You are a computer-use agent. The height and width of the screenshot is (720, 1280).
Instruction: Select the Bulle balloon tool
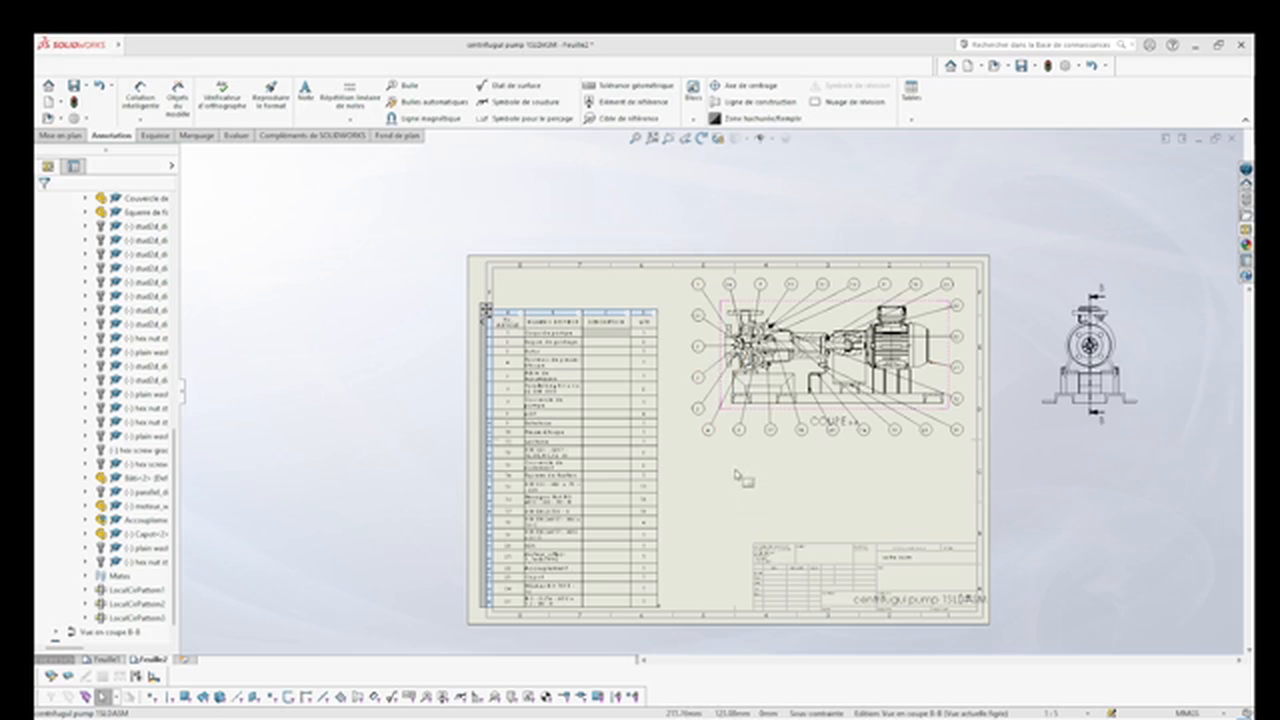[403, 86]
